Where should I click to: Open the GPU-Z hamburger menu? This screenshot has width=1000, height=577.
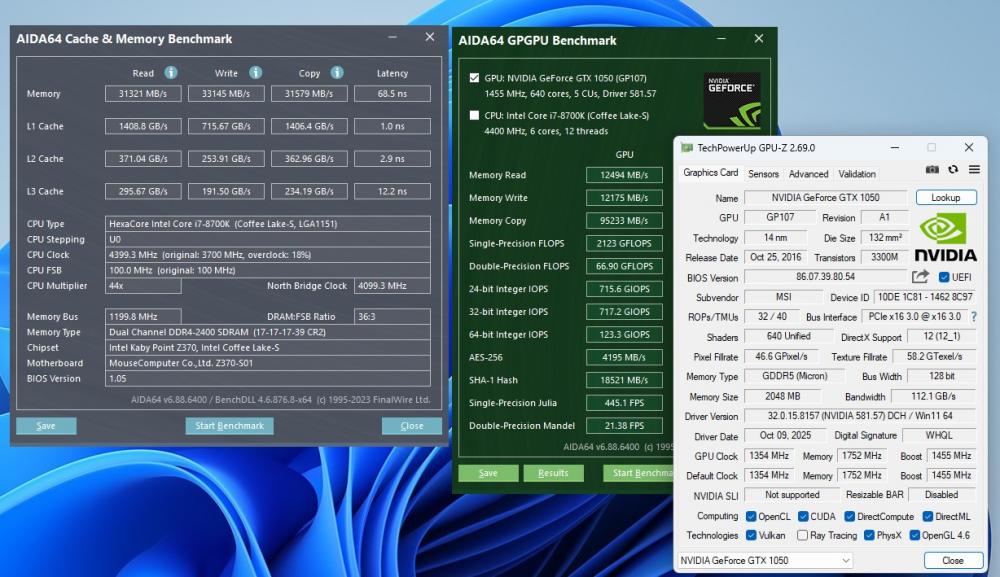[974, 170]
